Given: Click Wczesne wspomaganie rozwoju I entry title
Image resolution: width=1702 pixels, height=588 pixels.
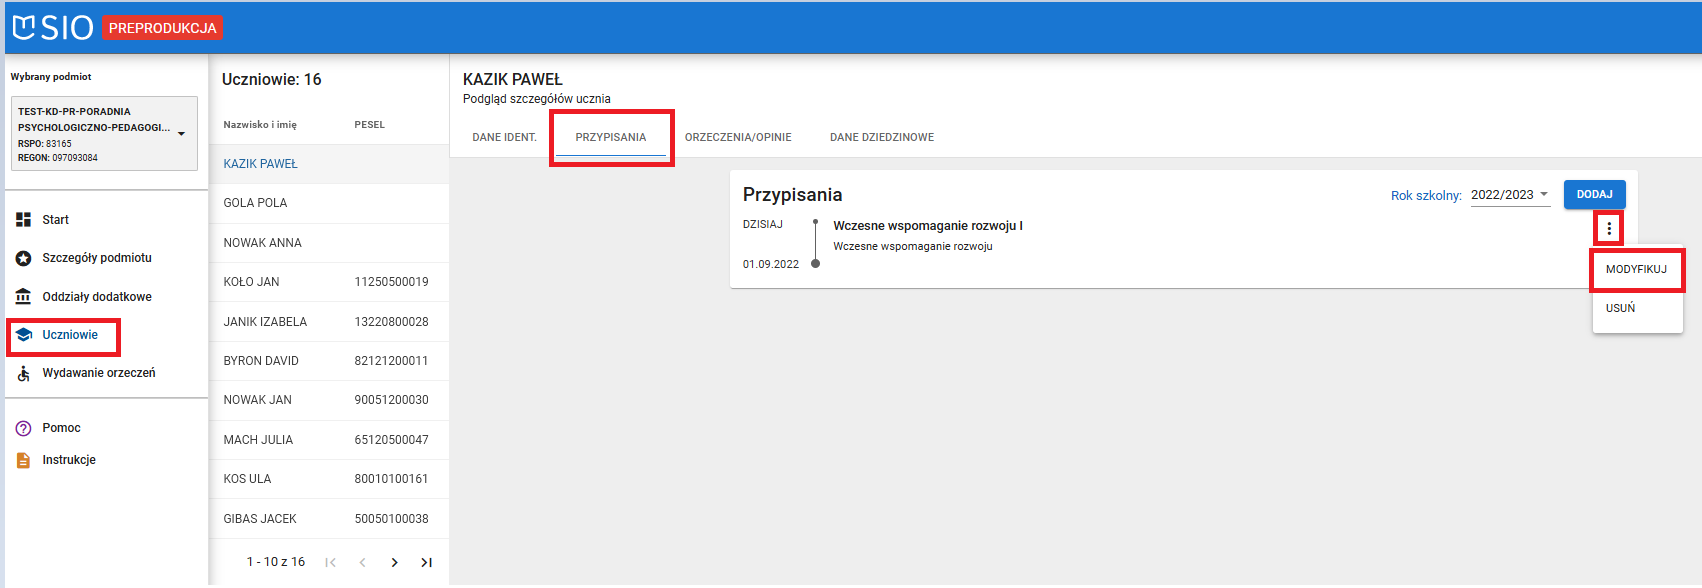Looking at the screenshot, I should point(928,226).
